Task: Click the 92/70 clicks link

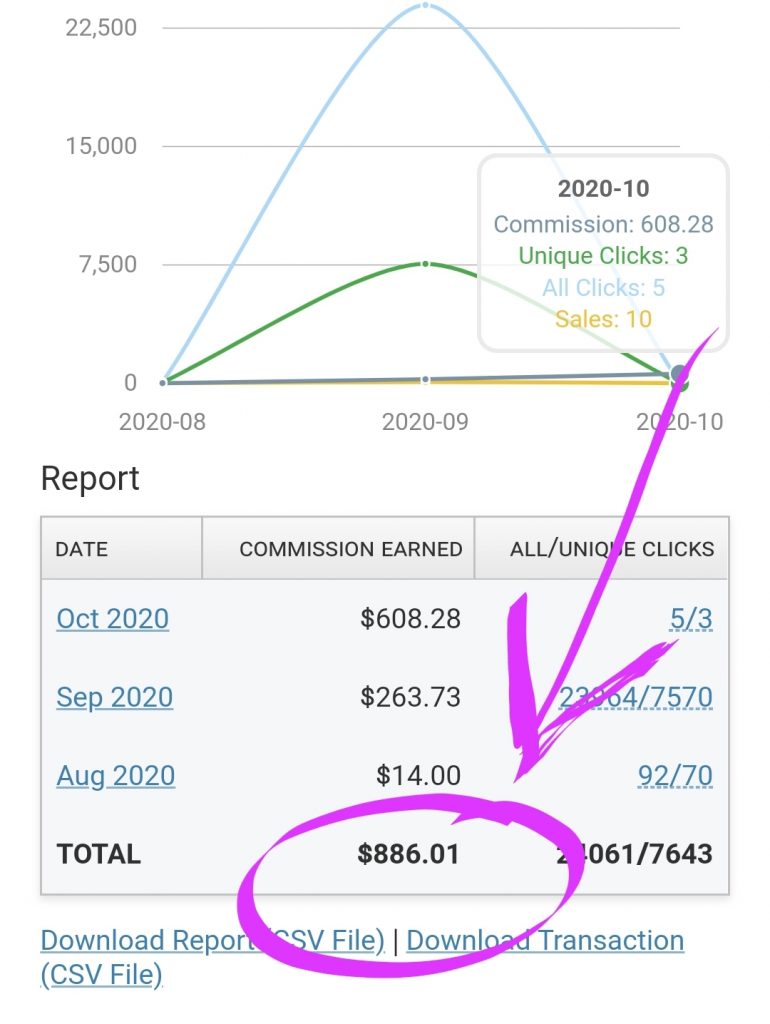Action: point(675,776)
